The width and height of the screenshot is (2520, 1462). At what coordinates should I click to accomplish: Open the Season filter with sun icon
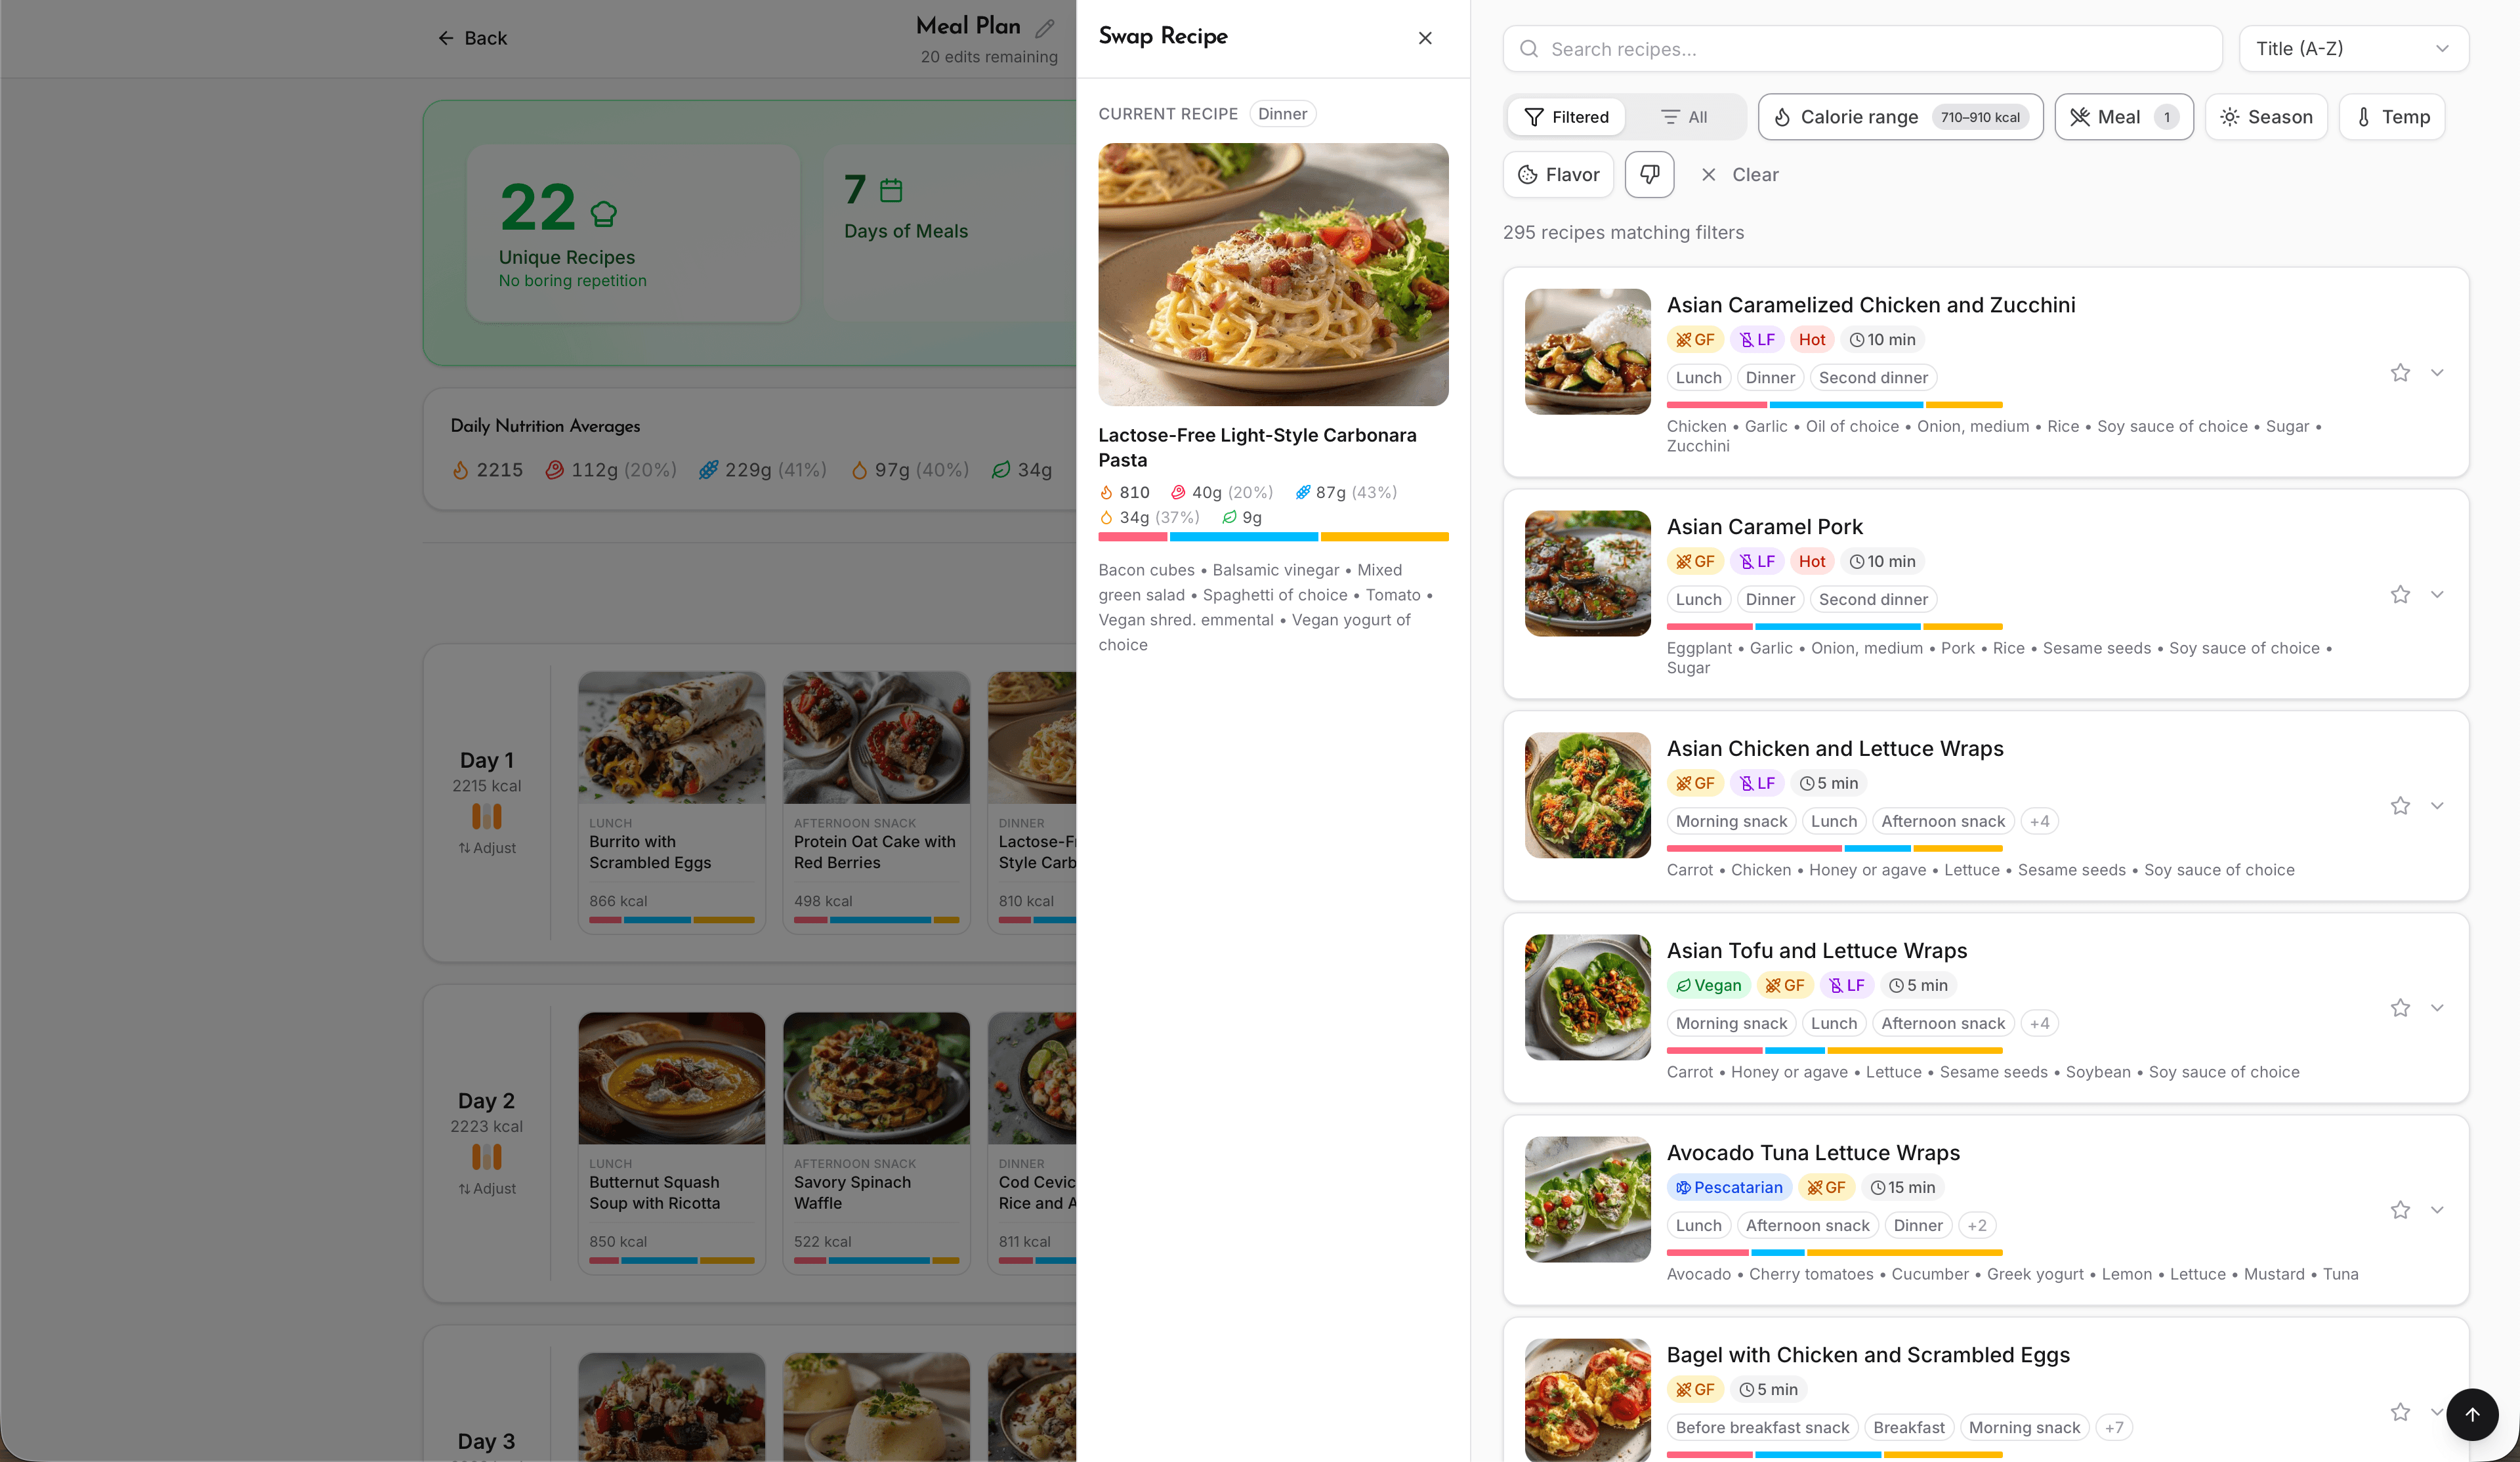(x=2266, y=117)
